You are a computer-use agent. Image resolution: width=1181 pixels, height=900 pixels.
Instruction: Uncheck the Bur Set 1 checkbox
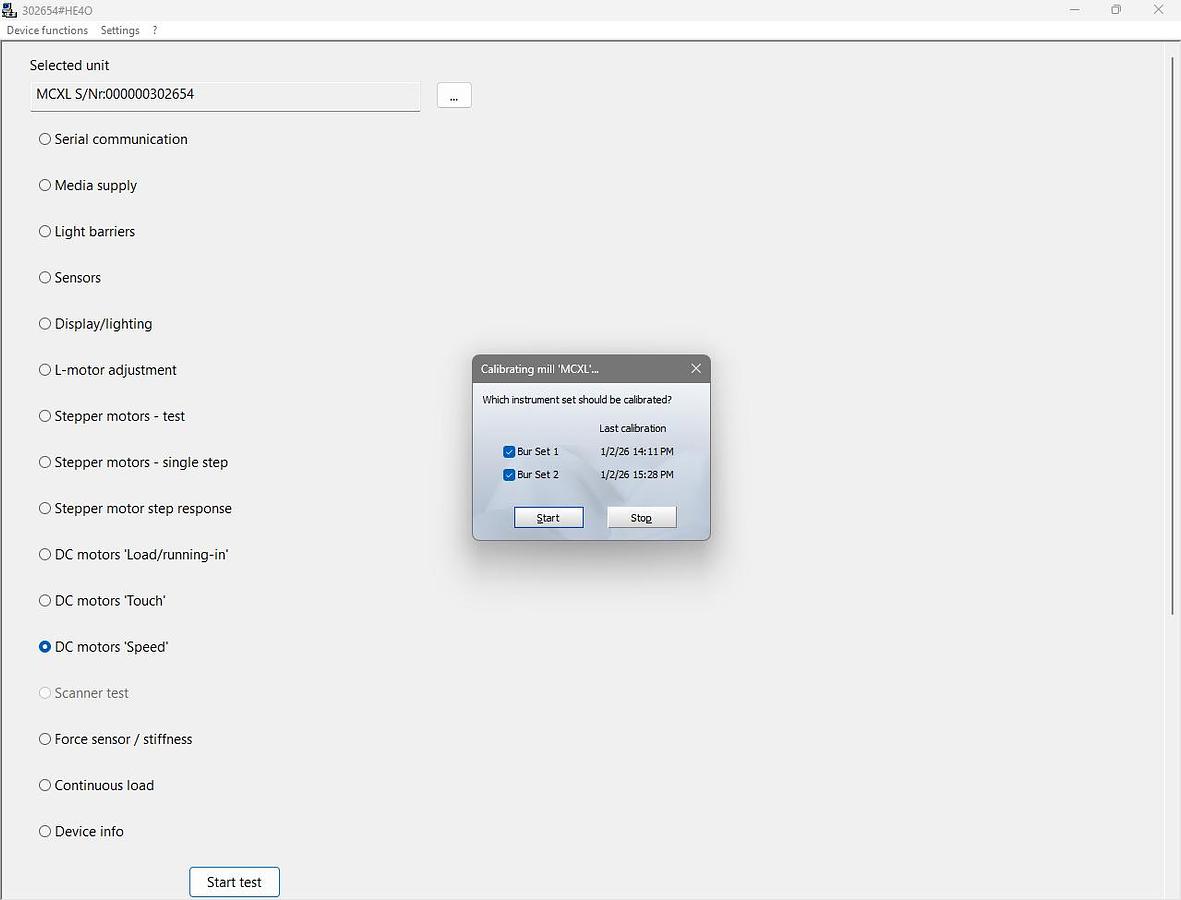click(509, 452)
